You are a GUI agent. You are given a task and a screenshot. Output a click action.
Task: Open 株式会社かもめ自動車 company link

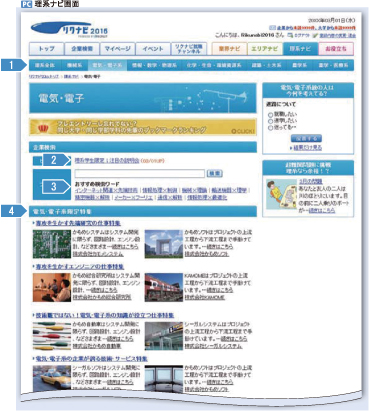(97, 346)
